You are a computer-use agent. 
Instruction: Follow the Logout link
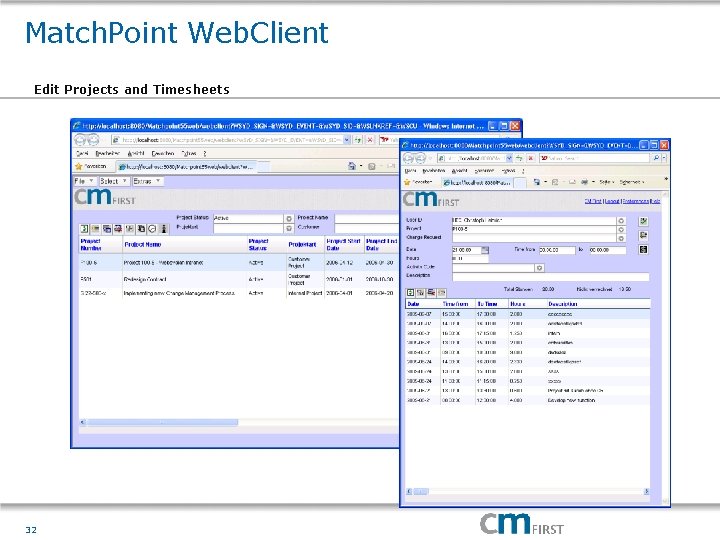[x=612, y=201]
